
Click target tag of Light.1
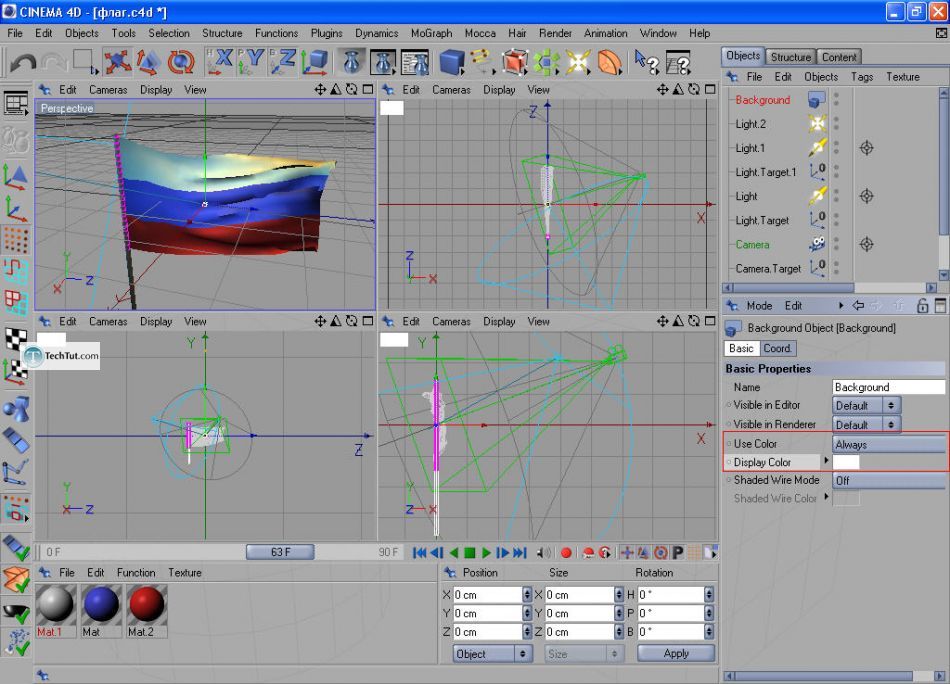point(866,148)
